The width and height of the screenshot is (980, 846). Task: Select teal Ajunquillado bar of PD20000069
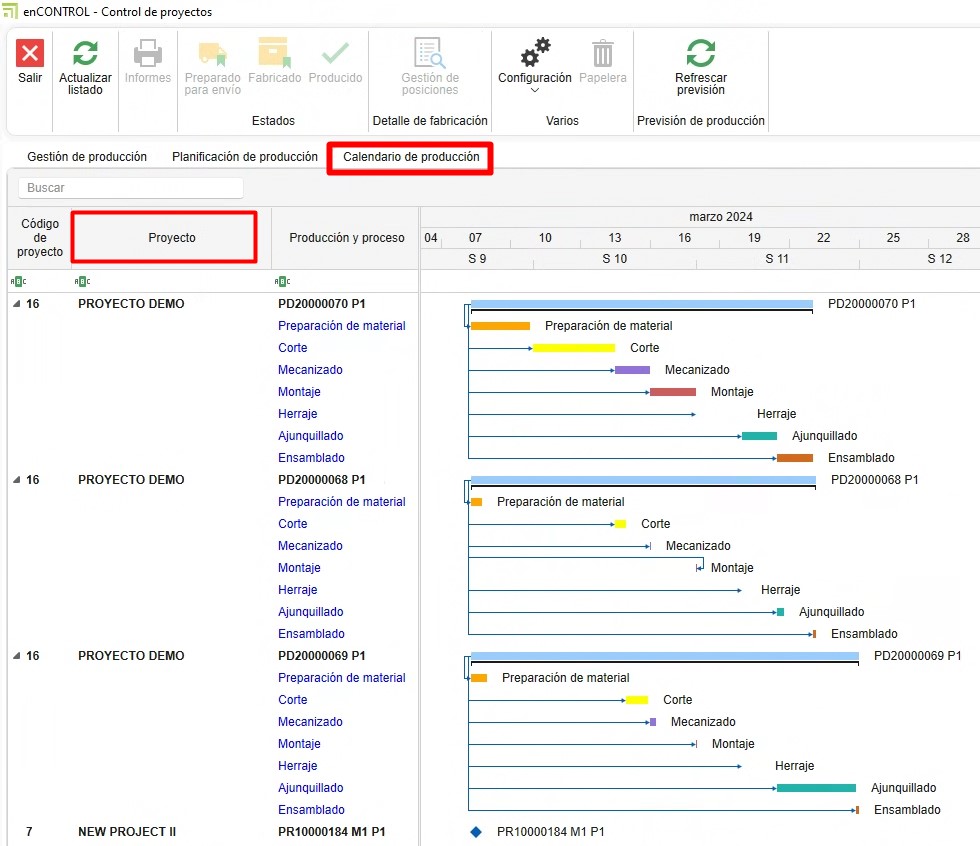[x=816, y=788]
